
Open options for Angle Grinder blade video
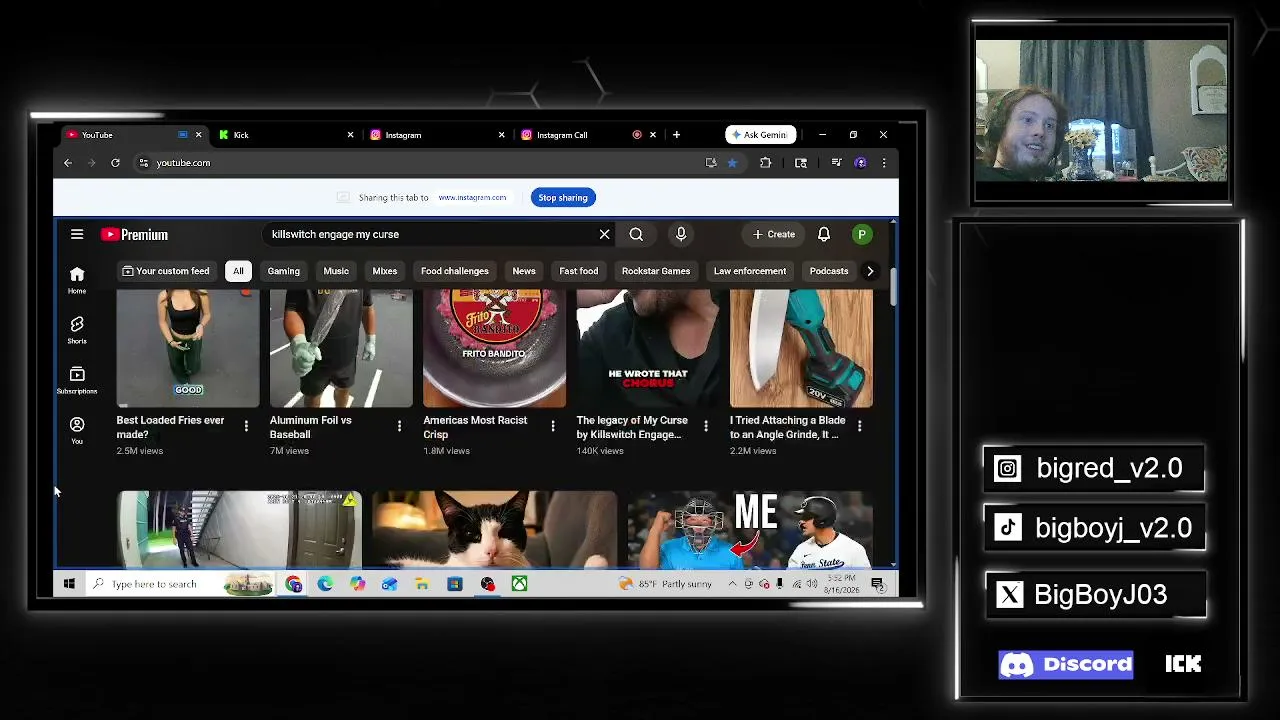click(x=859, y=426)
